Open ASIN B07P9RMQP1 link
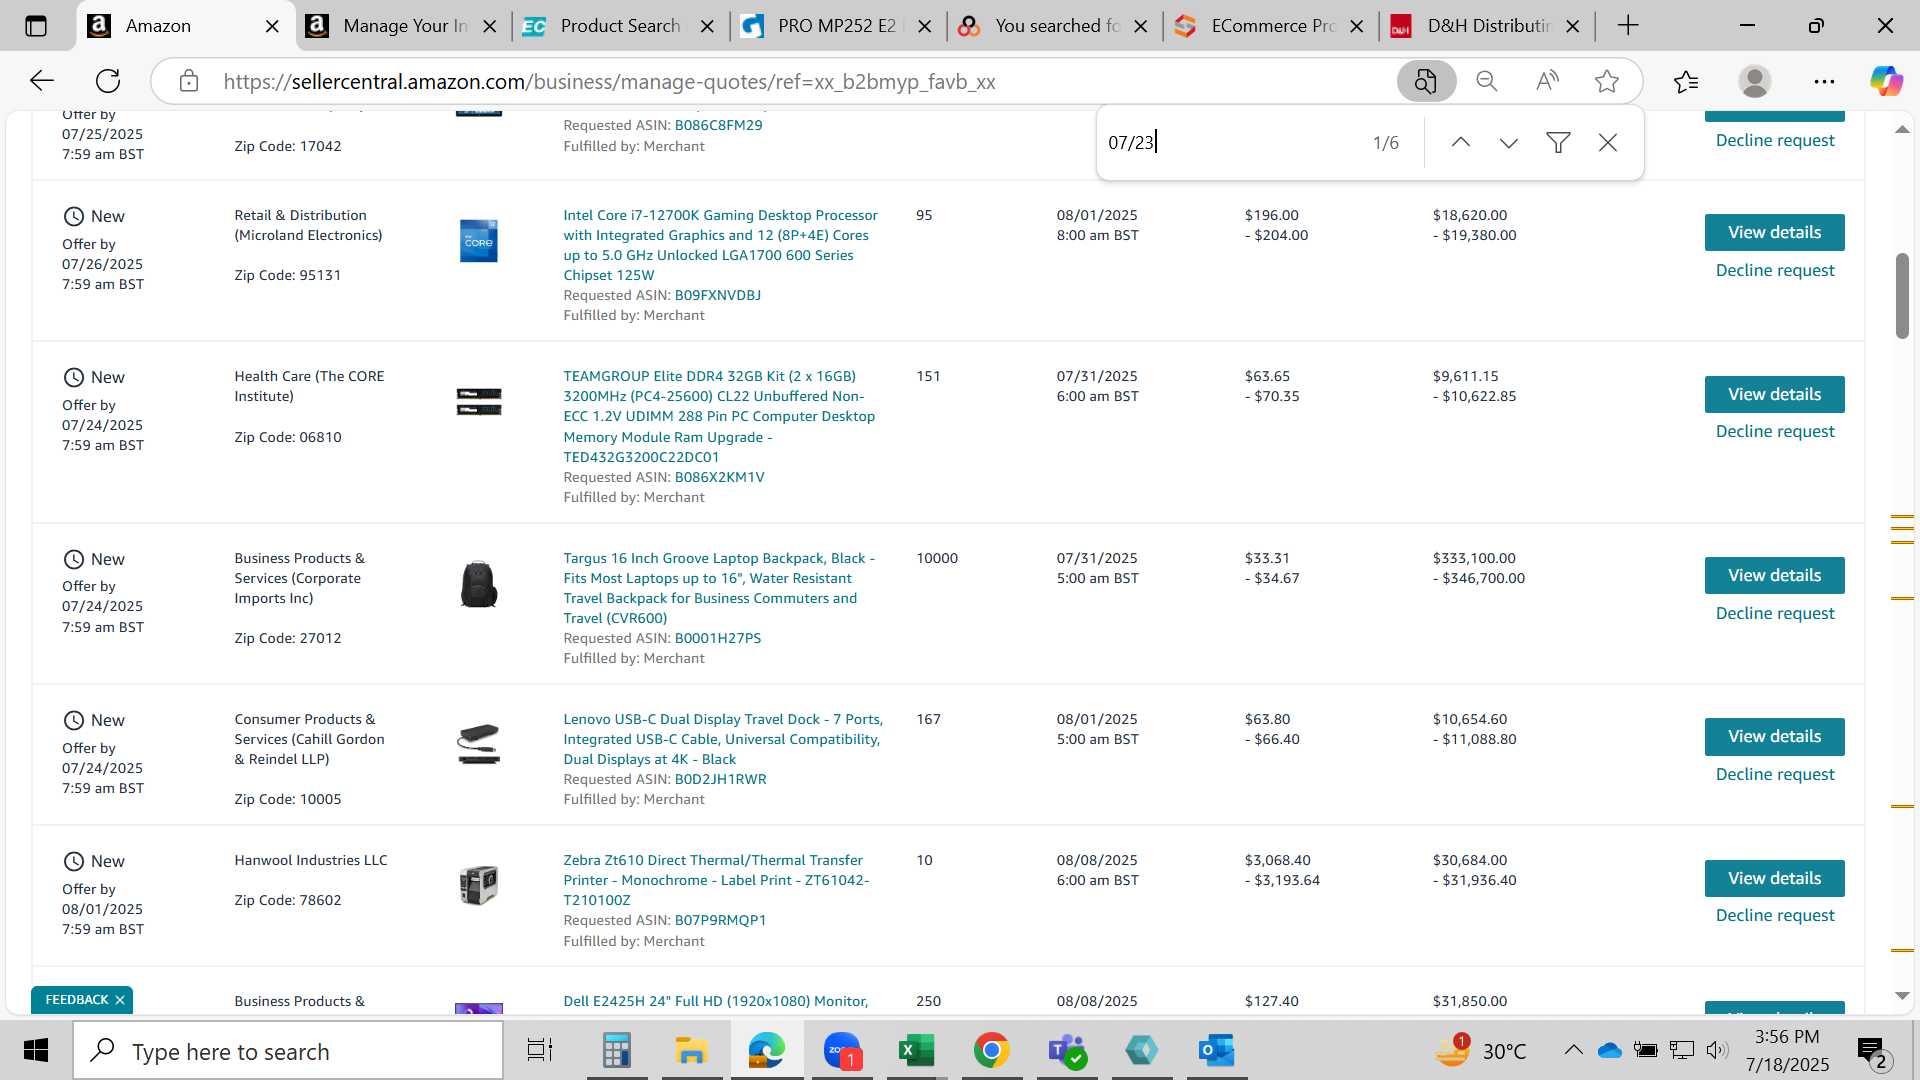1920x1080 pixels. [720, 920]
